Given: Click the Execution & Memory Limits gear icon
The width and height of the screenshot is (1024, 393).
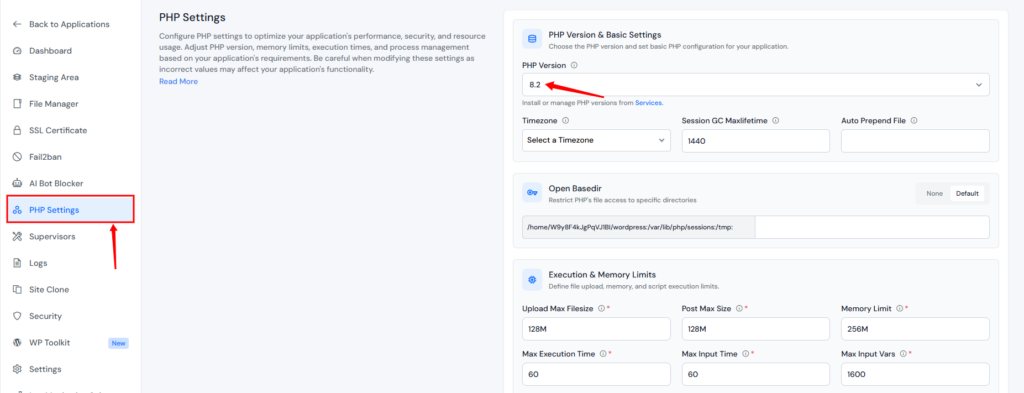Looking at the screenshot, I should point(532,279).
